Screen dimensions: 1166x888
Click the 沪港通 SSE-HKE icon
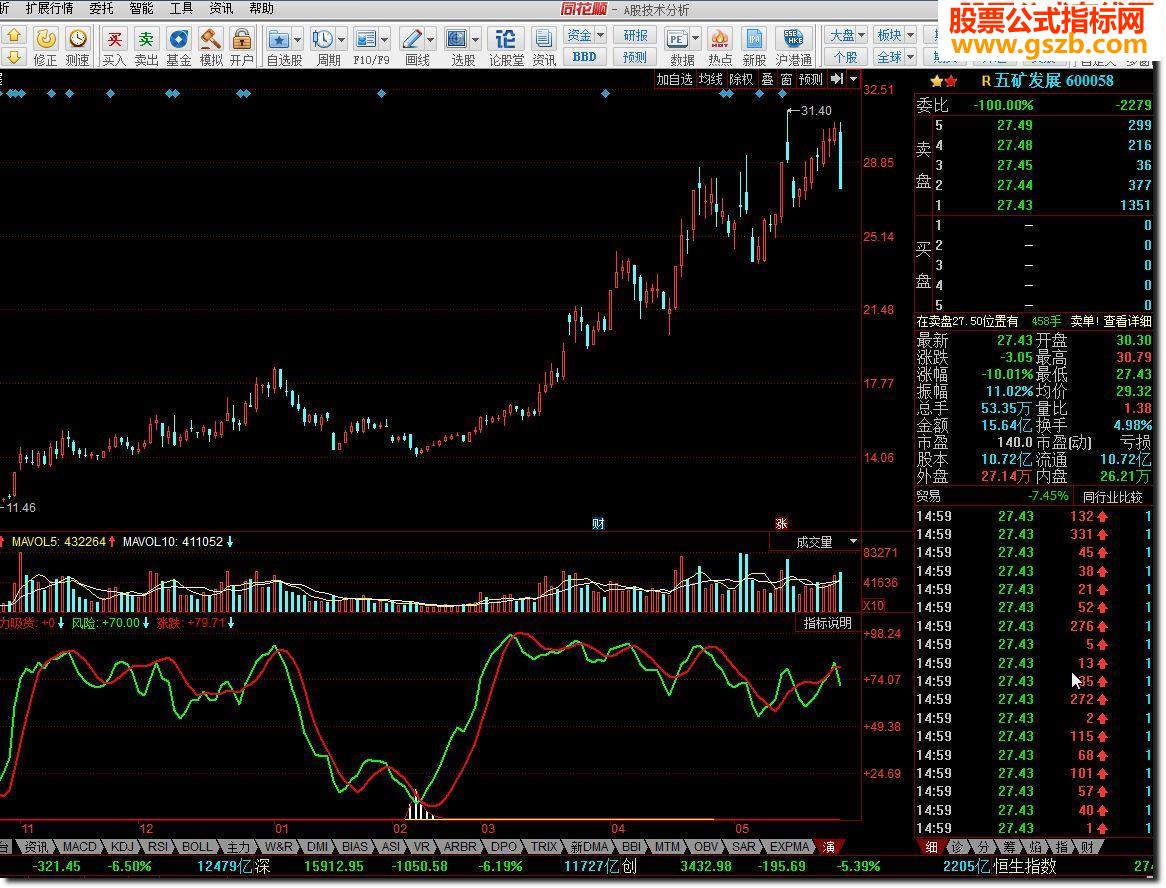(x=793, y=39)
